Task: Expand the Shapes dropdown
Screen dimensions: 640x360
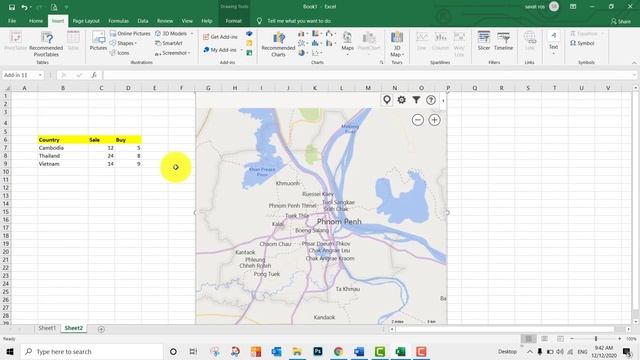Action: point(136,43)
